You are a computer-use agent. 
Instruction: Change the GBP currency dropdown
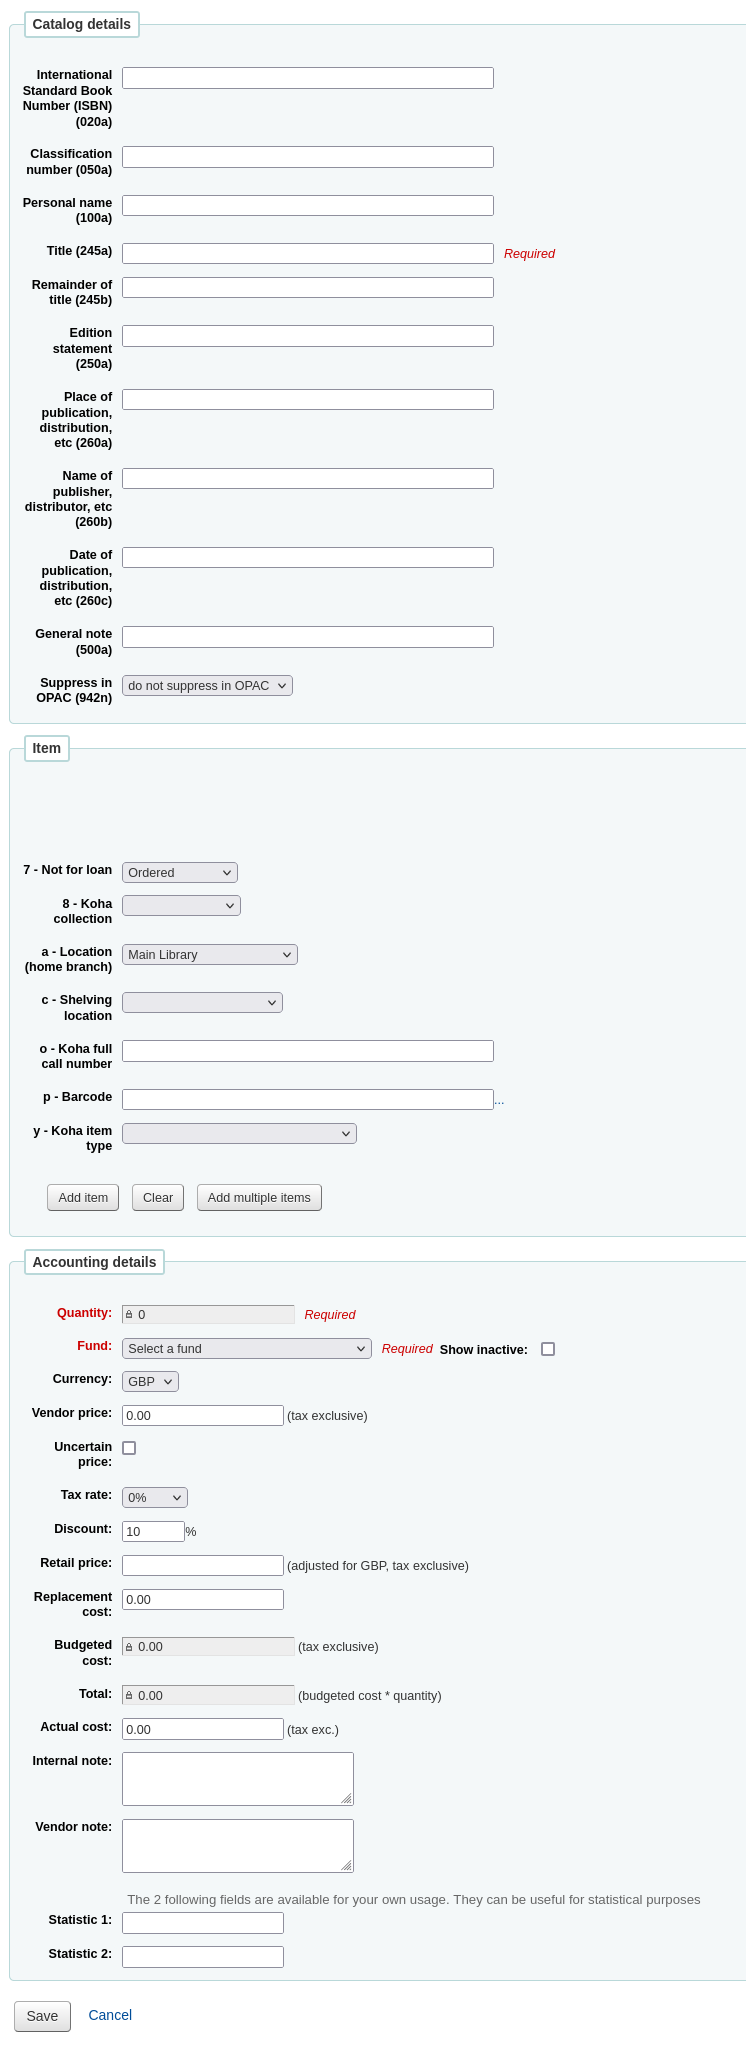point(150,1382)
